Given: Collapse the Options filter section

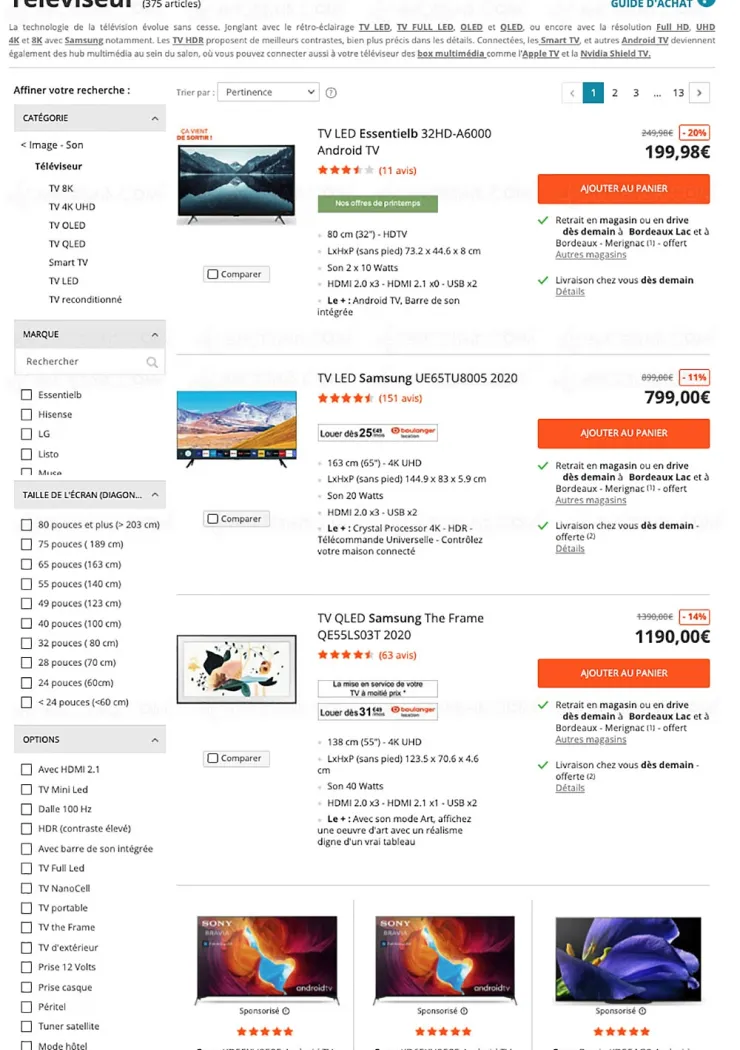Looking at the screenshot, I should pyautogui.click(x=155, y=740).
